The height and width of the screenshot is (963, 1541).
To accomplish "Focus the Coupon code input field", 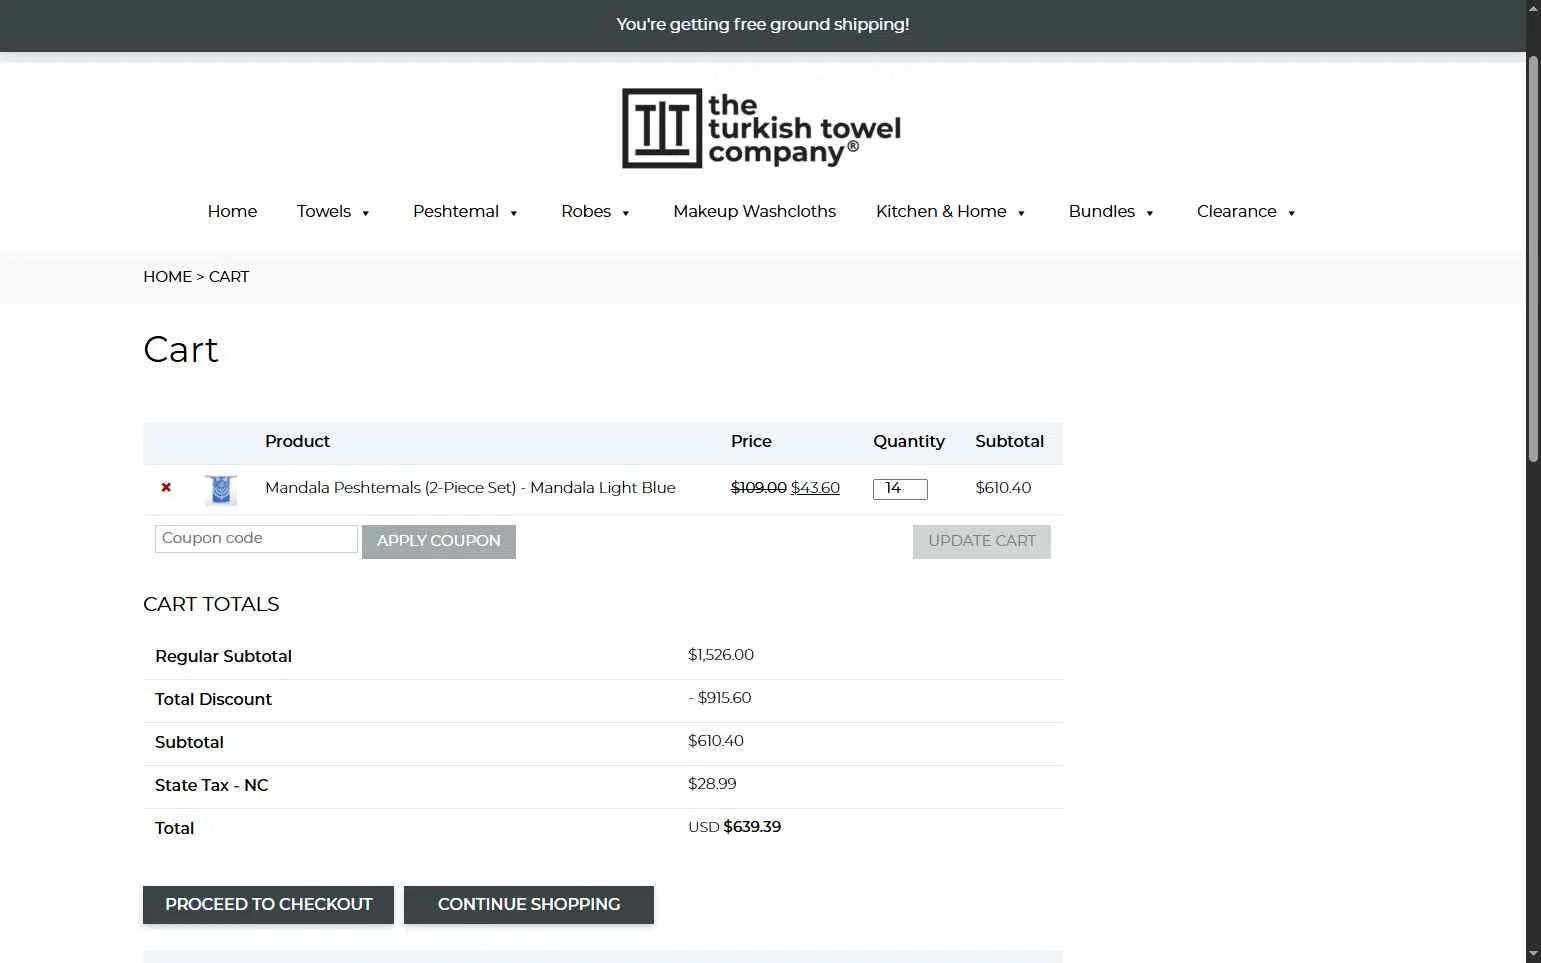I will tap(256, 539).
